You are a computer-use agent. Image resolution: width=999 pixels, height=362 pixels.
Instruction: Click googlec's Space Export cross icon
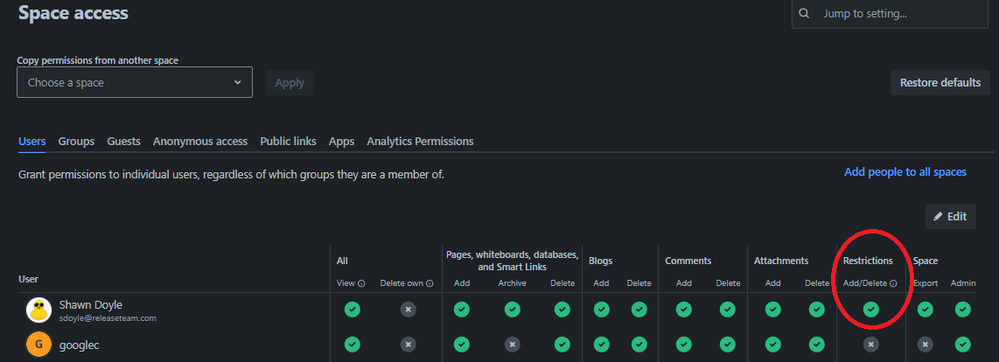pyautogui.click(x=925, y=345)
